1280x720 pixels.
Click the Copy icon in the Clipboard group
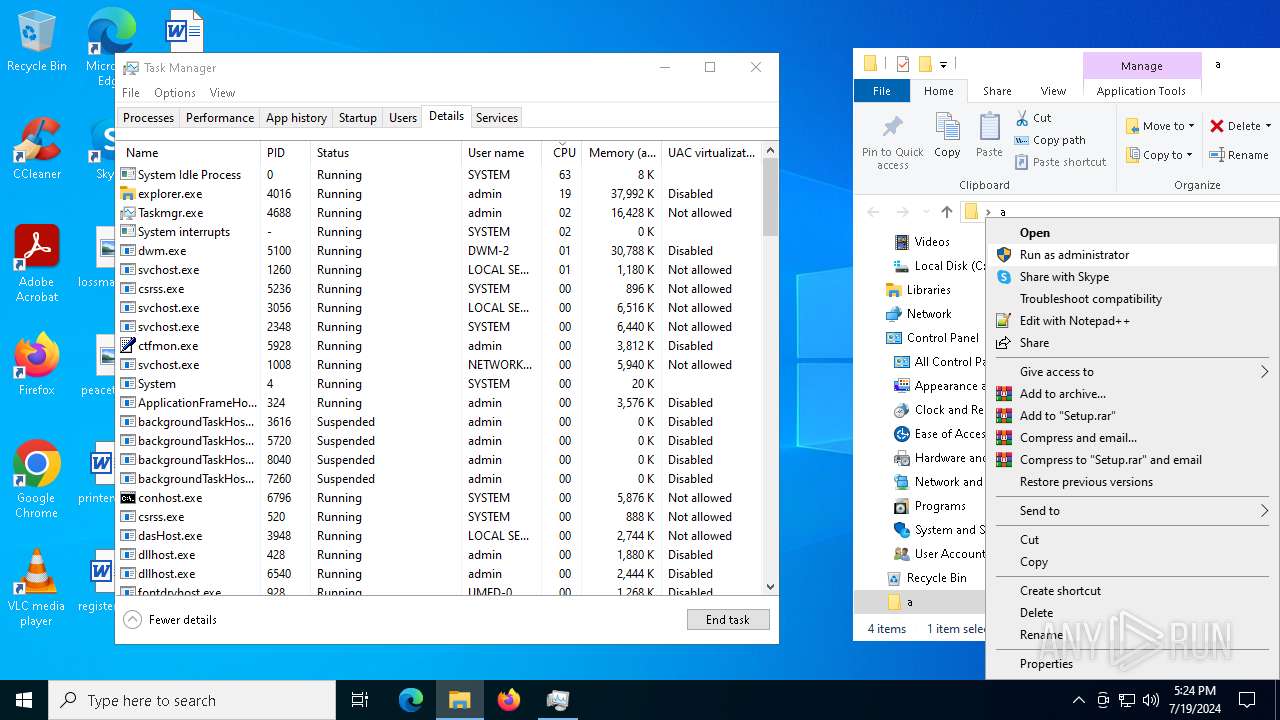point(947,128)
